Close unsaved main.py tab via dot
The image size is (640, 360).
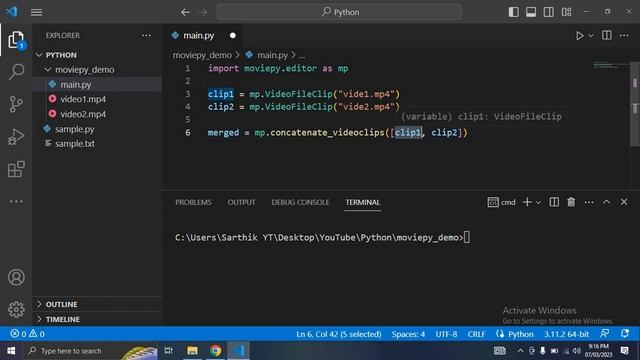233,36
